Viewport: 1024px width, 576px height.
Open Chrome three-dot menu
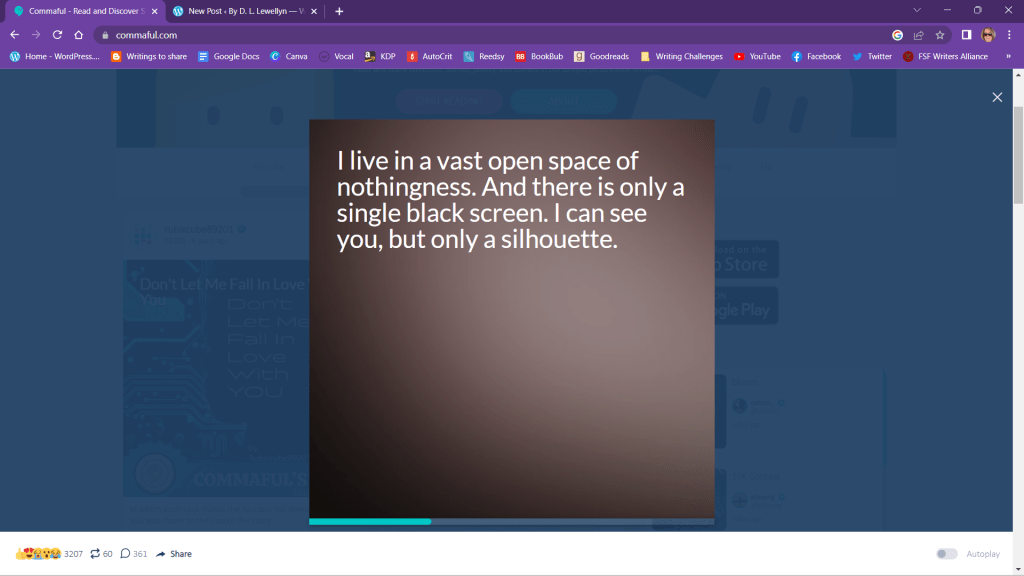click(1009, 34)
